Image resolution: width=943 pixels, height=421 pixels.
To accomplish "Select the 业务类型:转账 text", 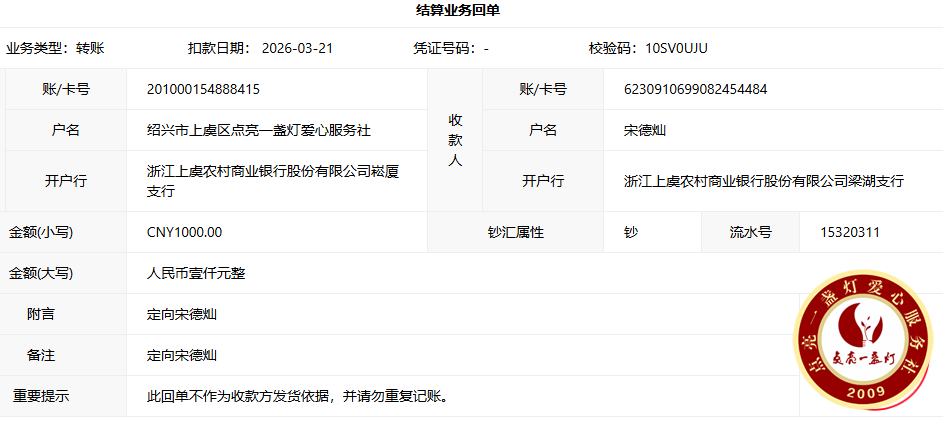I will (x=55, y=49).
